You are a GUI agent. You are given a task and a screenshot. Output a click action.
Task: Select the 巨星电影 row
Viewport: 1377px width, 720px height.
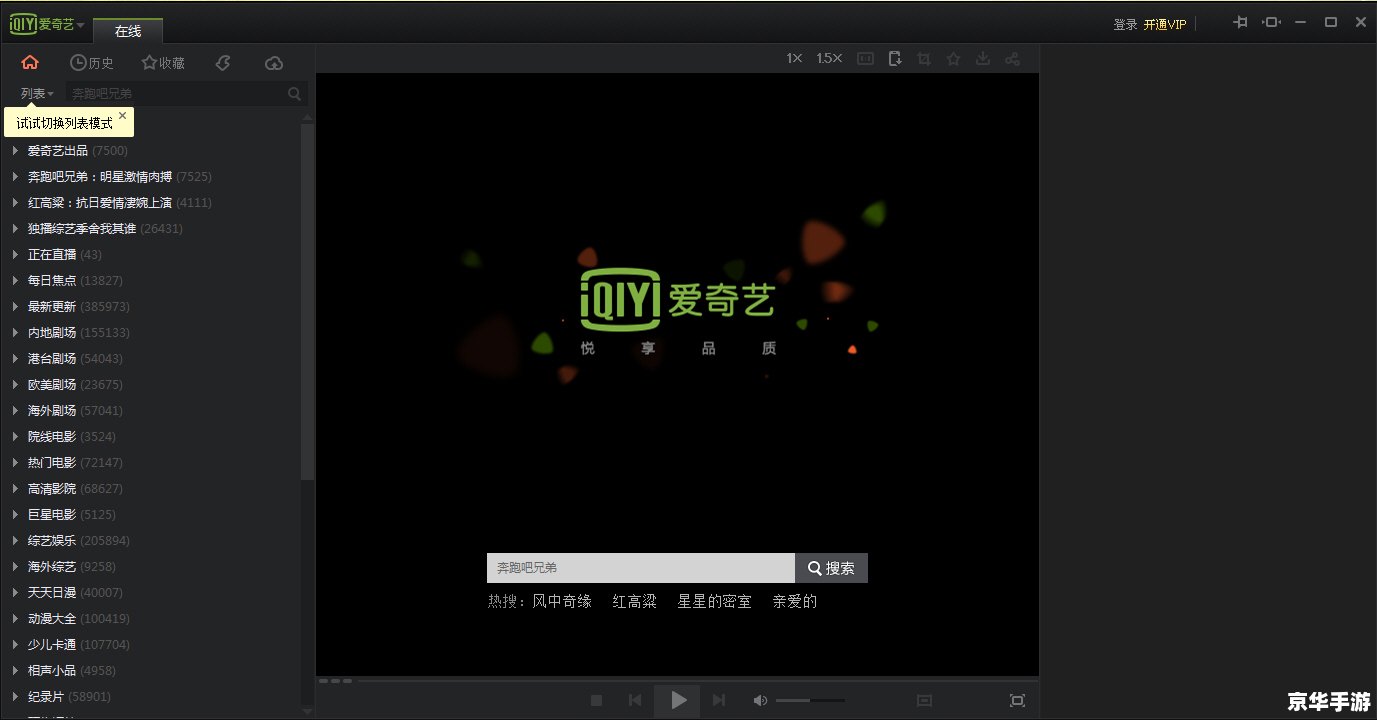pyautogui.click(x=150, y=514)
